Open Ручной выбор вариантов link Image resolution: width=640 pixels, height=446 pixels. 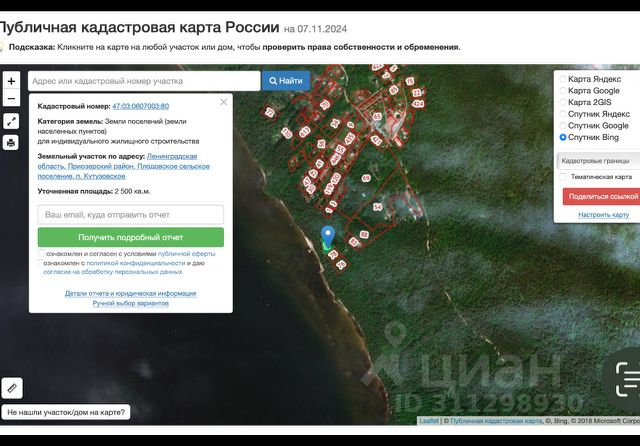131,304
